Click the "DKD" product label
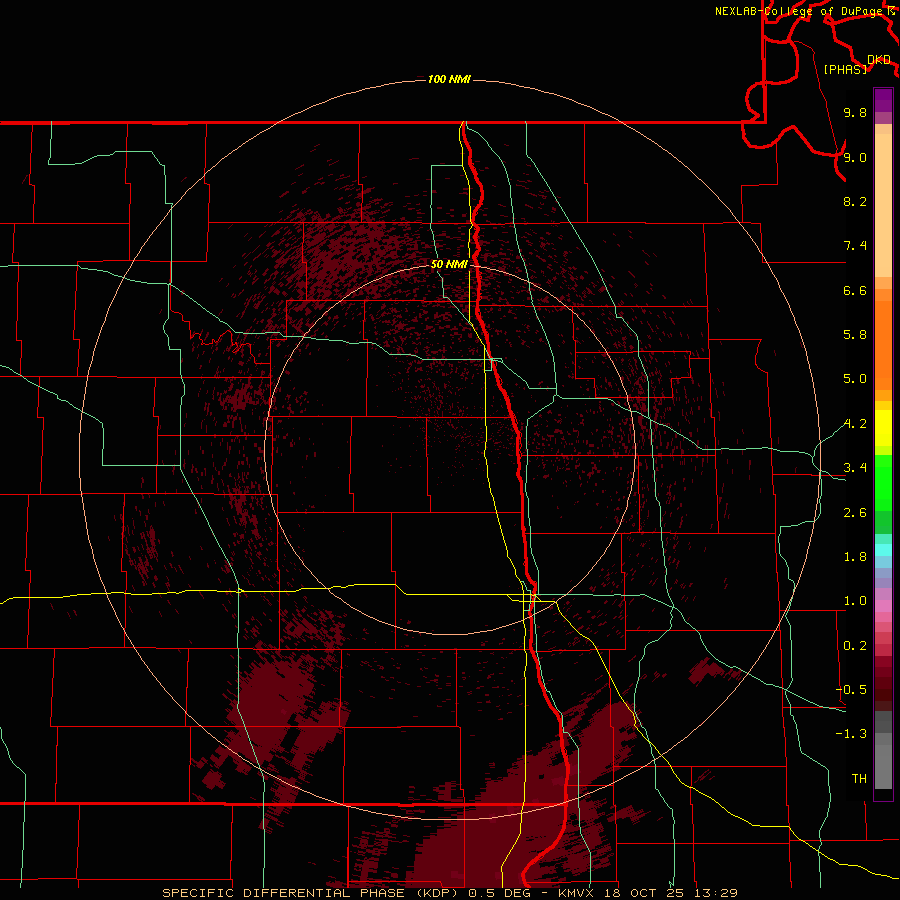 tap(879, 60)
